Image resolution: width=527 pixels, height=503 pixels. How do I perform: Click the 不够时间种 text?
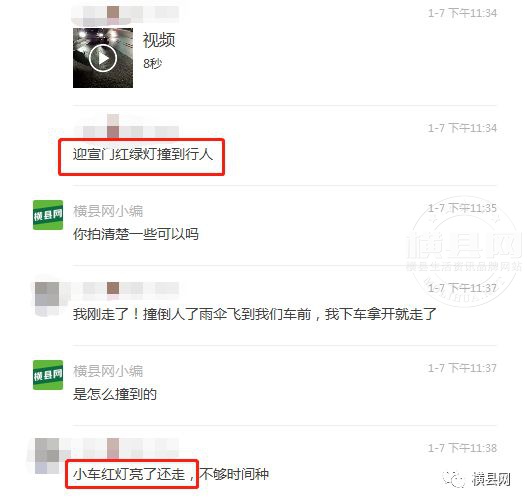[x=234, y=474]
